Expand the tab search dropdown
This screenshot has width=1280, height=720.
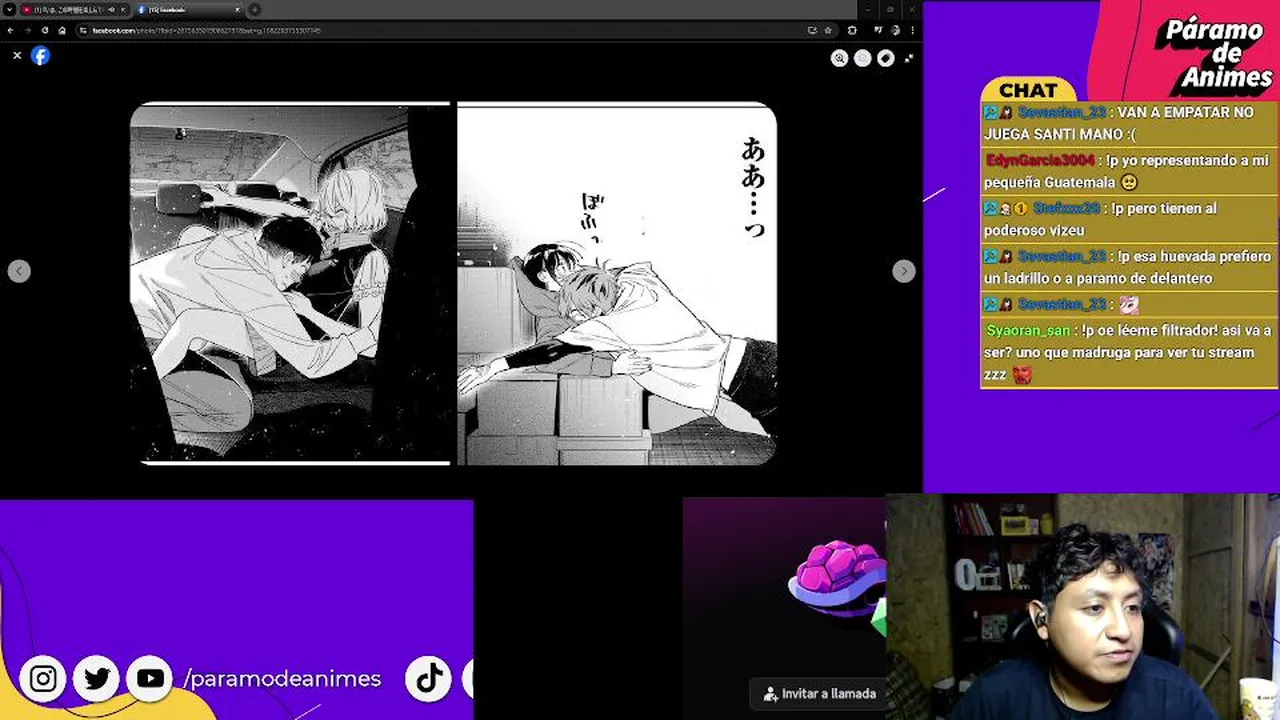click(x=9, y=9)
